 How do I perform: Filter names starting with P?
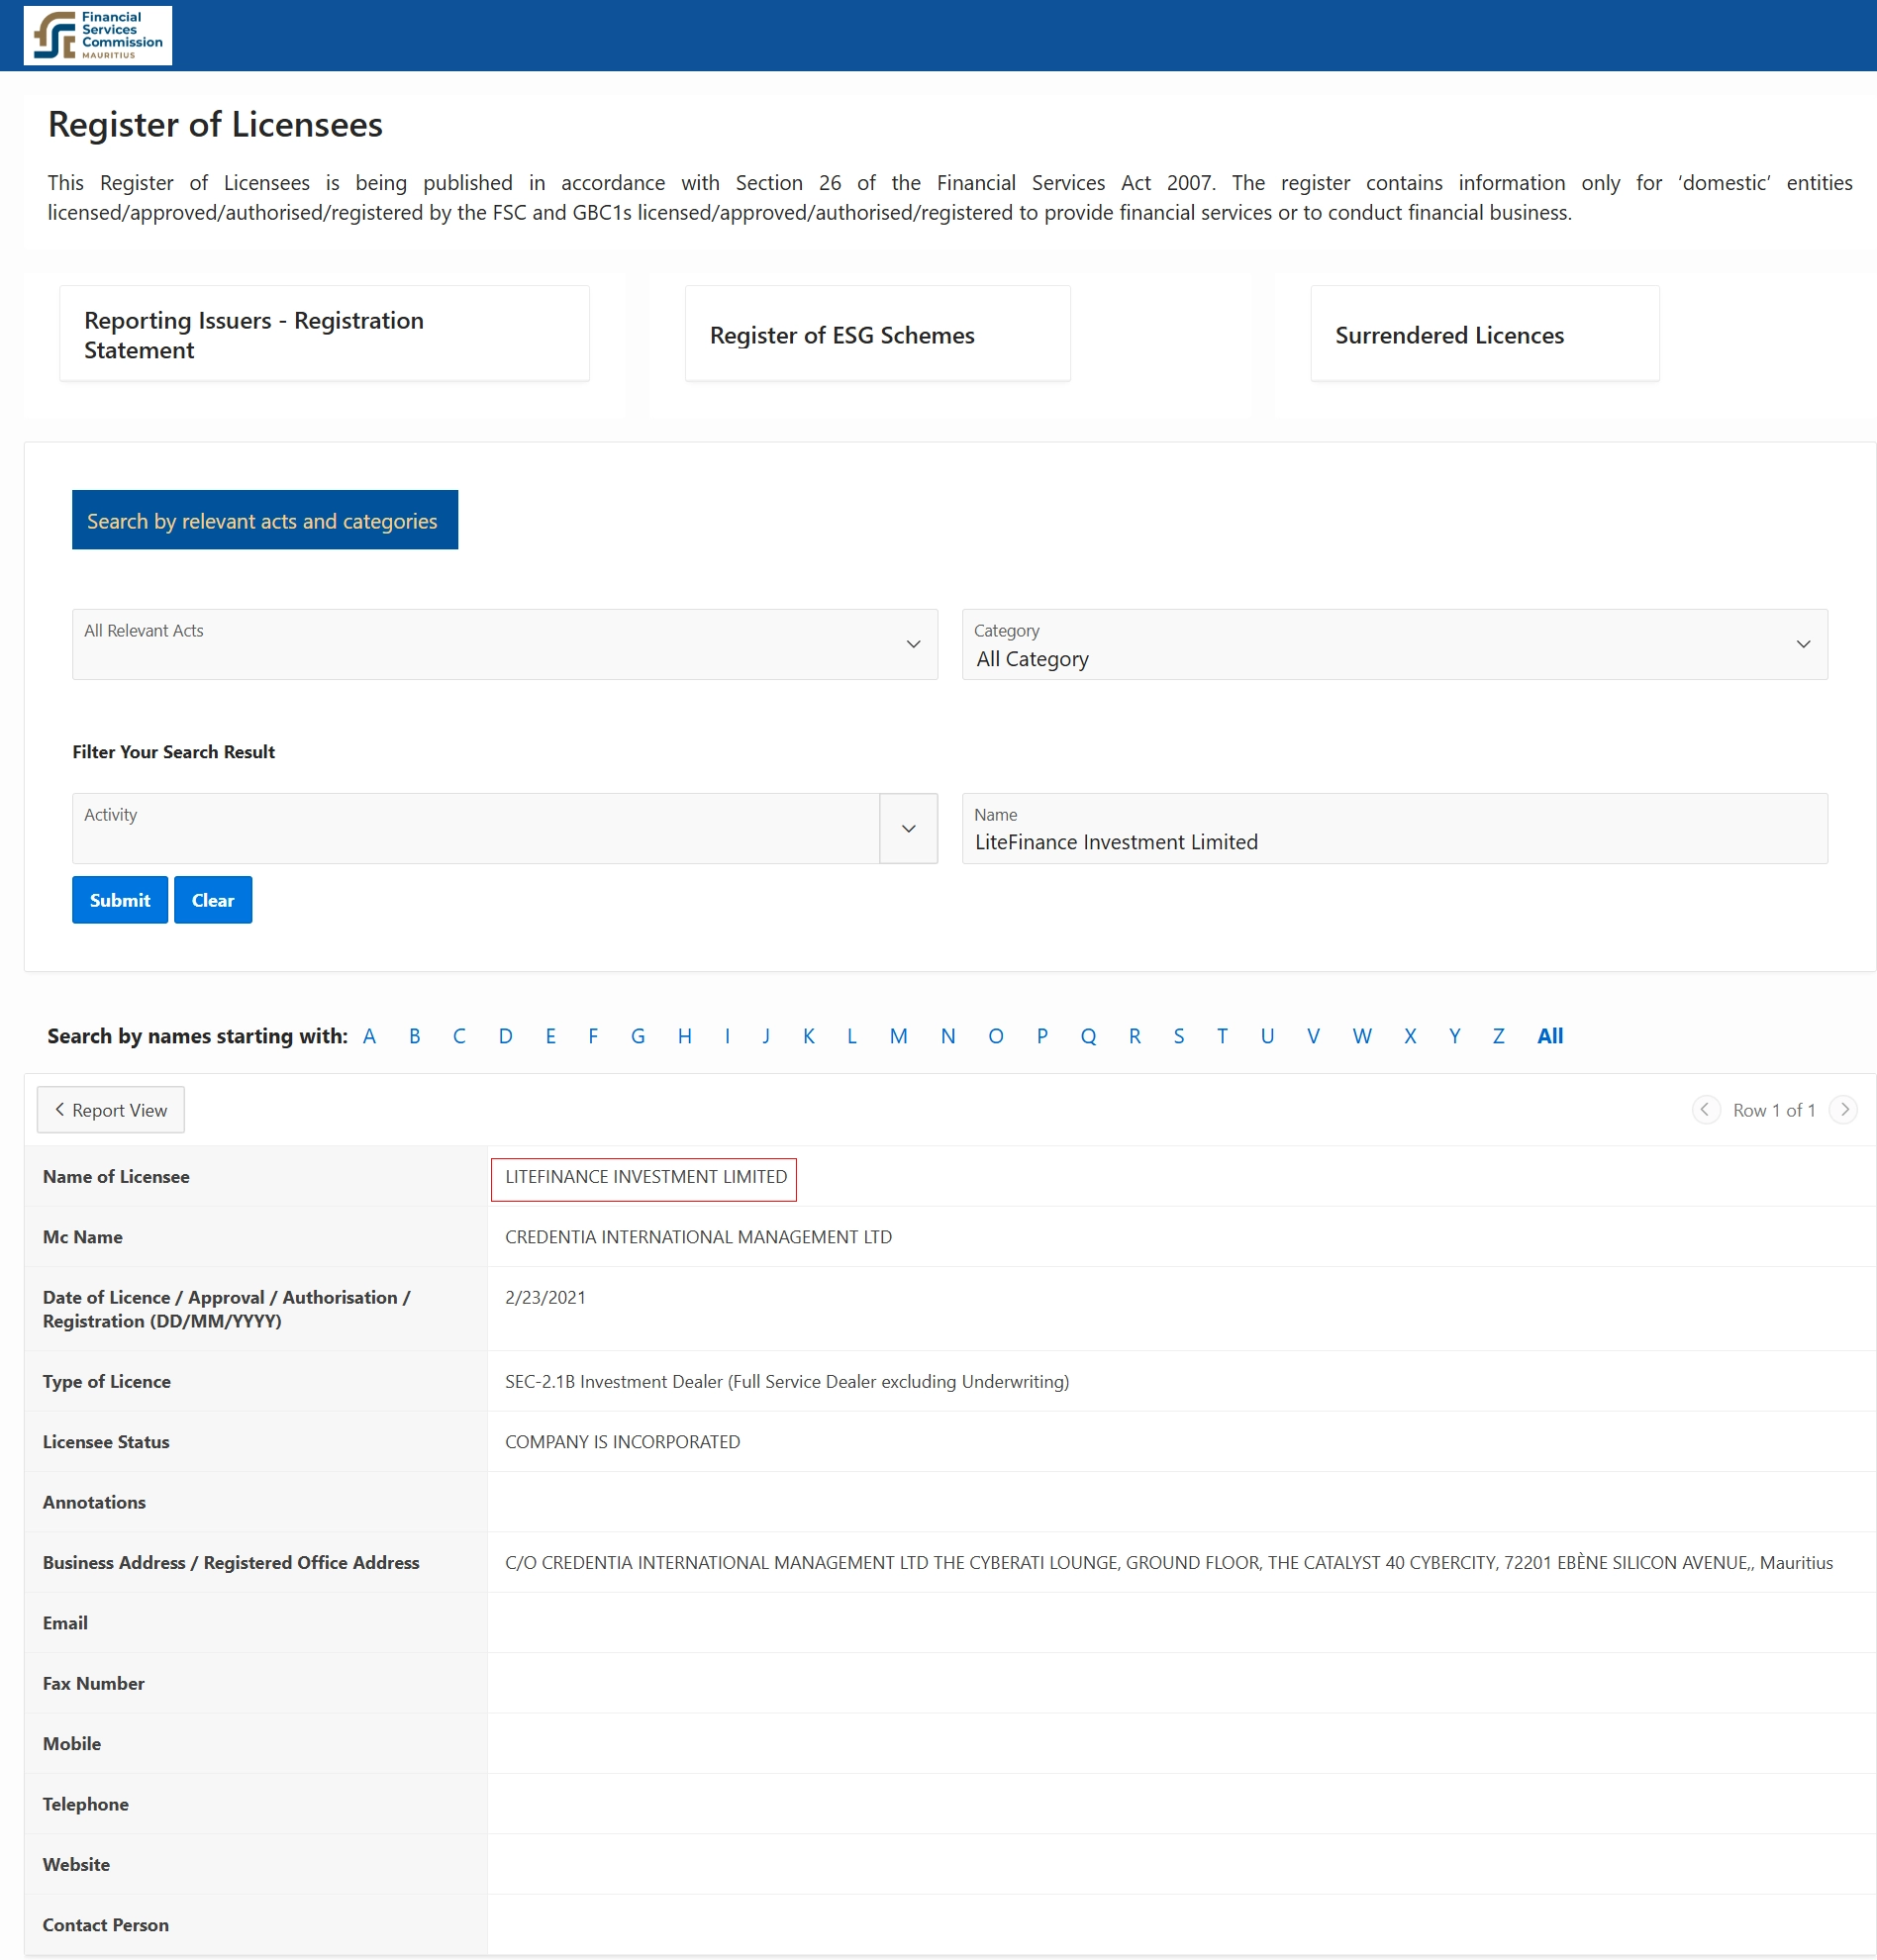click(x=1042, y=1036)
